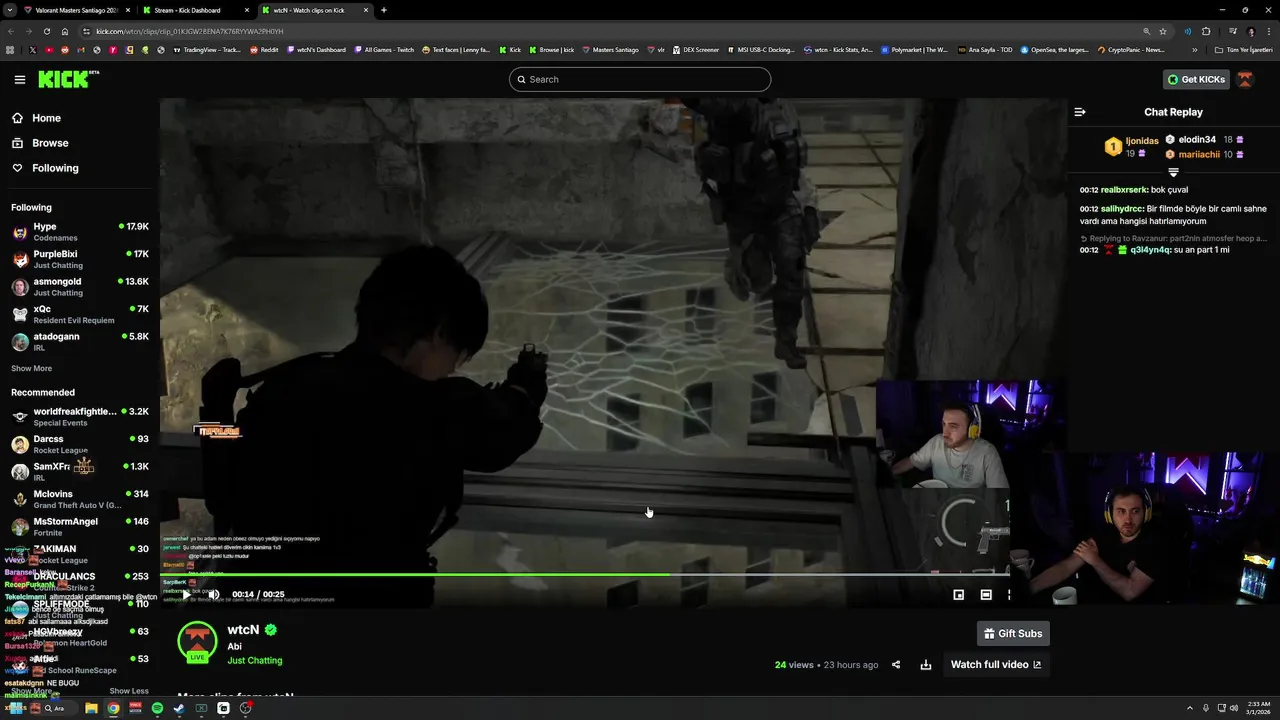The height and width of the screenshot is (720, 1280).
Task: Open the OpenSea bookmark
Action: pyautogui.click(x=1054, y=50)
